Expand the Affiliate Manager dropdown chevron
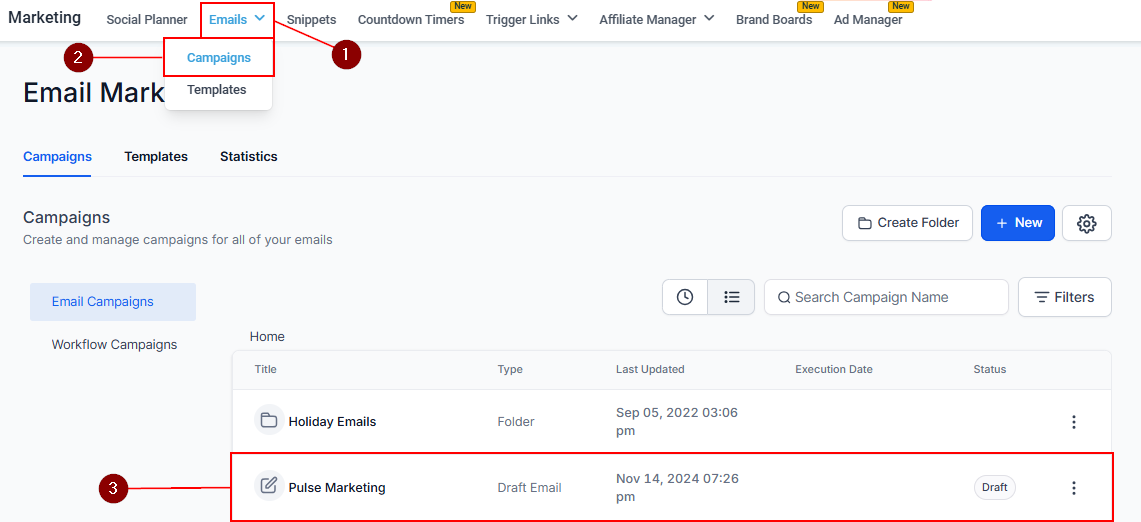 [x=709, y=18]
